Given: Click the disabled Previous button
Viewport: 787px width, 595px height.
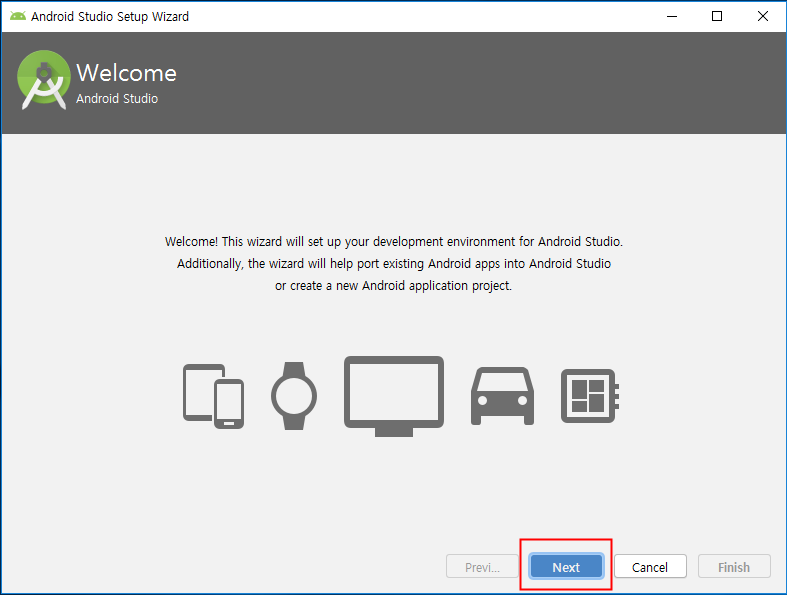Looking at the screenshot, I should click(x=482, y=566).
